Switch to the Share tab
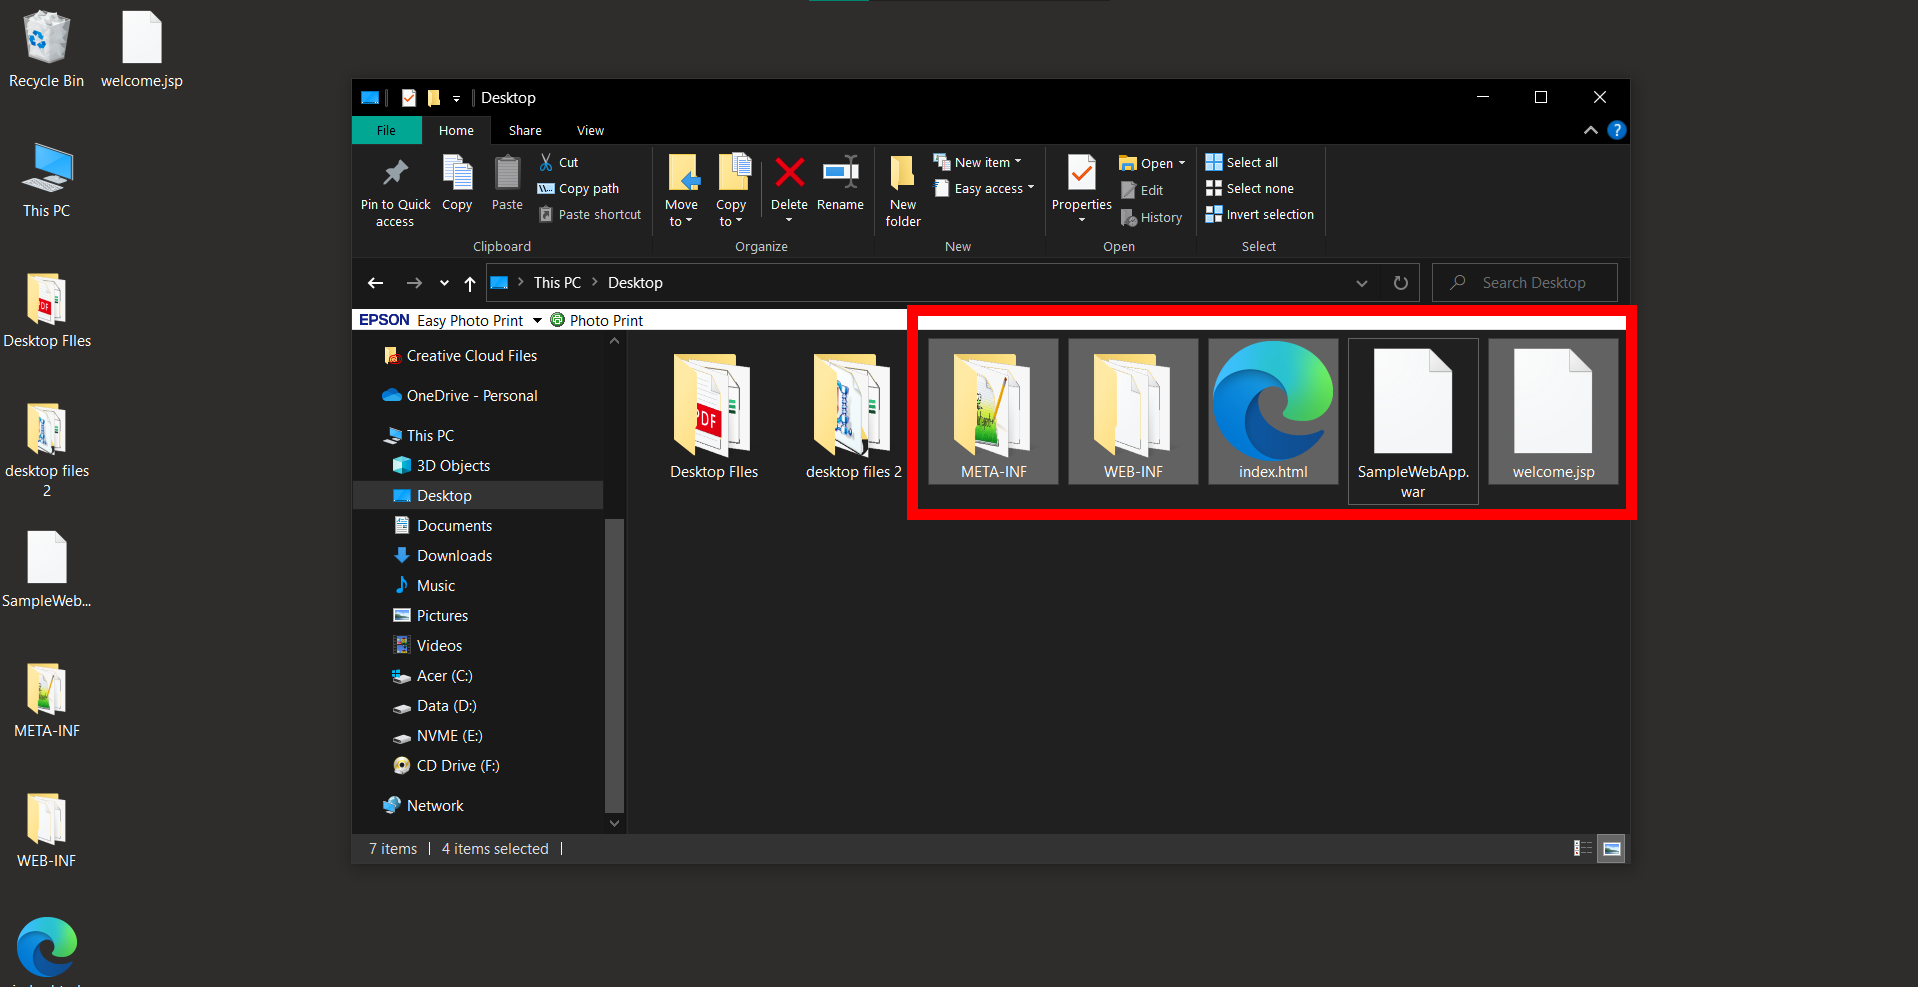 click(524, 130)
